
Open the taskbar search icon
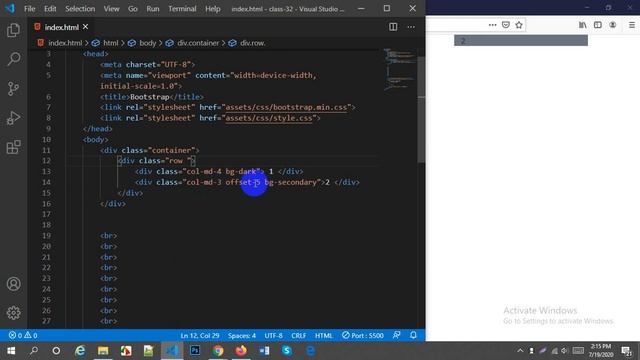click(34, 351)
